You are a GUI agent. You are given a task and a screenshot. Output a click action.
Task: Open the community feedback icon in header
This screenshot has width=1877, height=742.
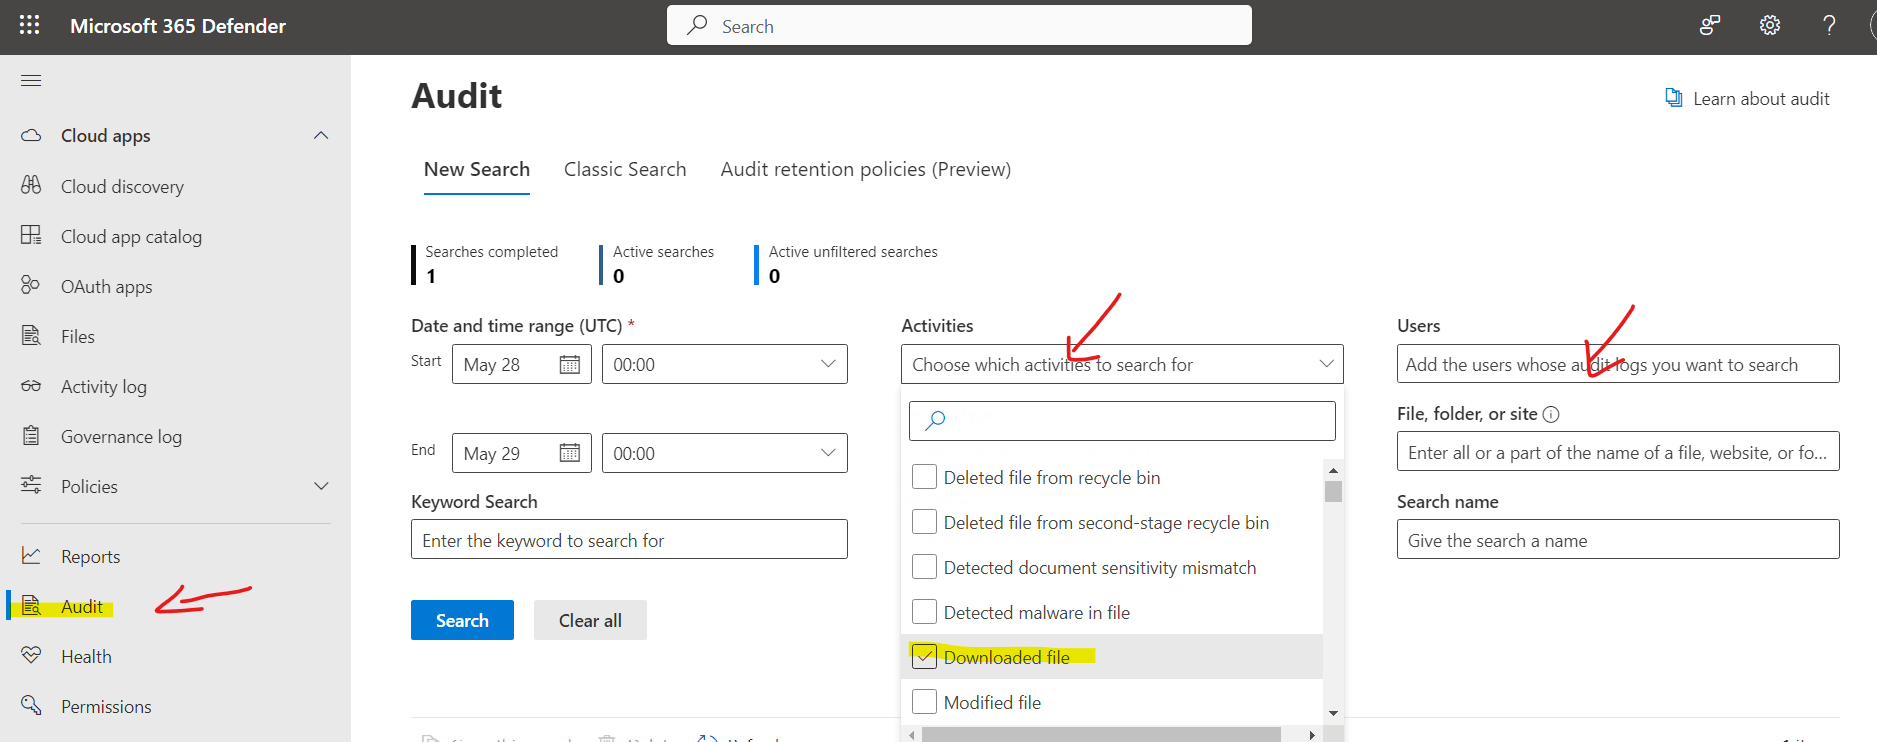[1710, 25]
